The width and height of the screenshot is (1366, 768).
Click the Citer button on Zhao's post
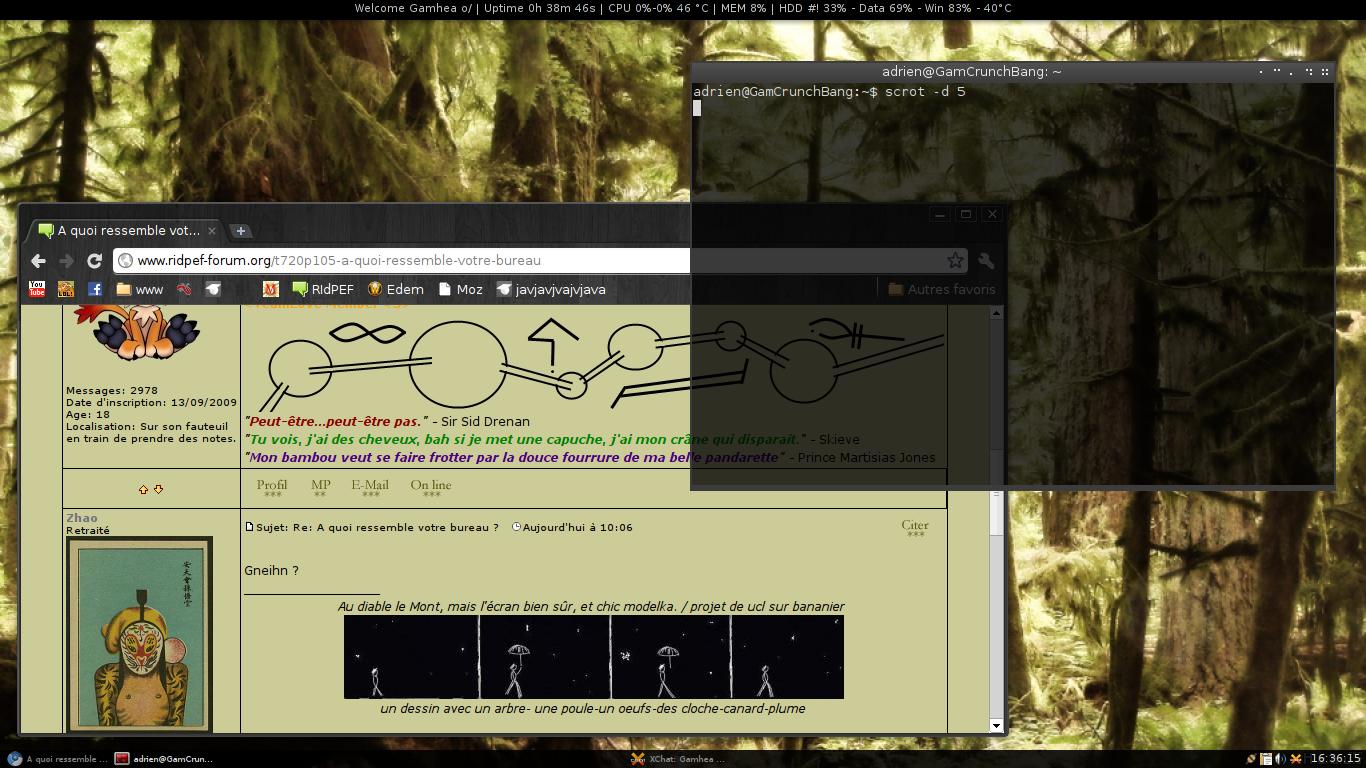(914, 527)
